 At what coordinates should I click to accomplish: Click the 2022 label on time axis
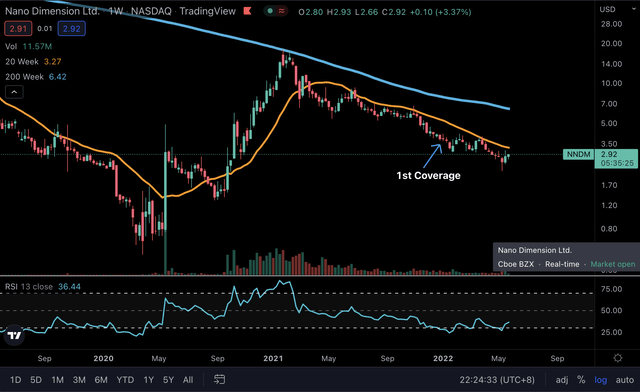[443, 359]
